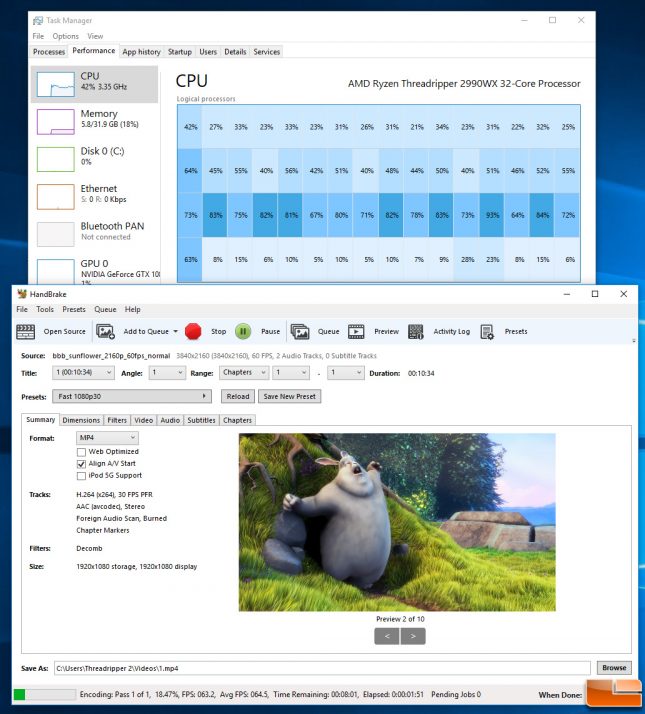Click the Save As file path field
This screenshot has height=714, width=645.
tap(322, 668)
